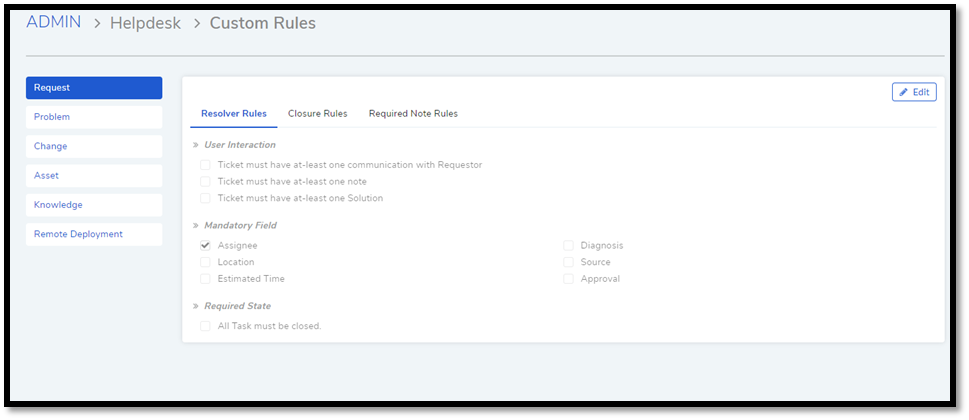Image resolution: width=969 pixels, height=420 pixels.
Task: Open the Problem section in sidebar
Action: click(94, 117)
